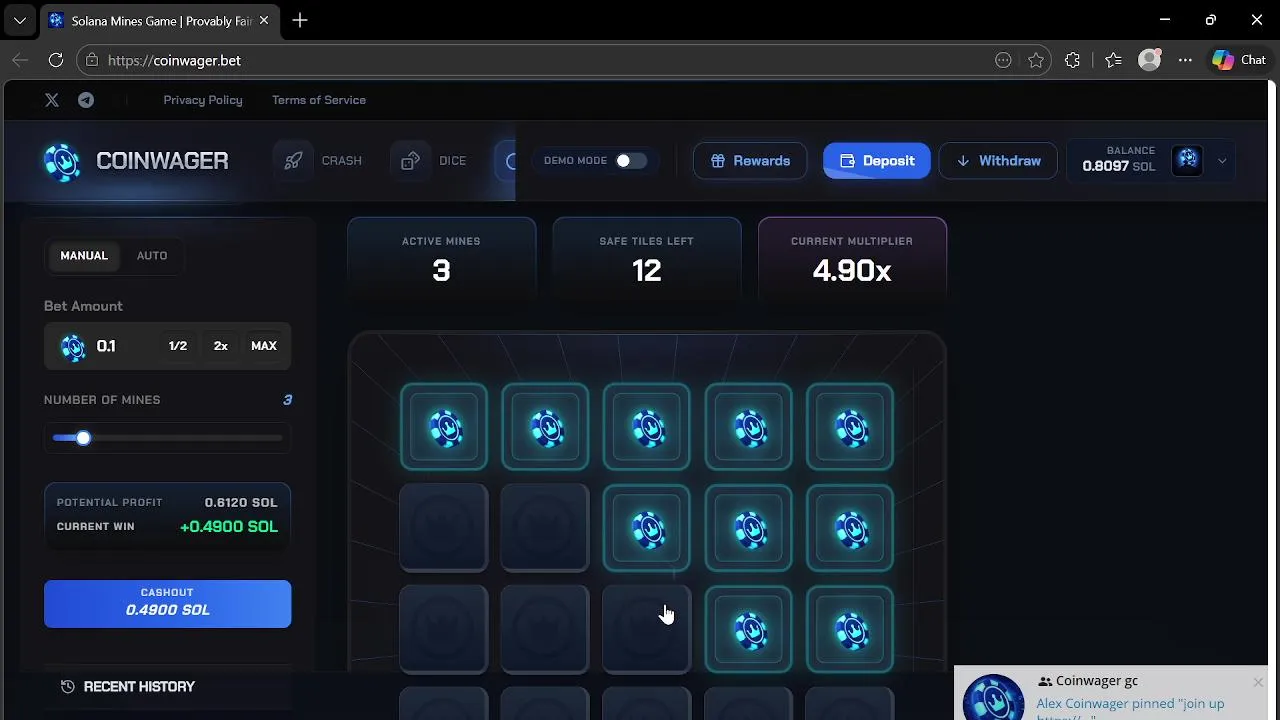This screenshot has height=720, width=1280.
Task: Set bet to MAX
Action: 264,346
